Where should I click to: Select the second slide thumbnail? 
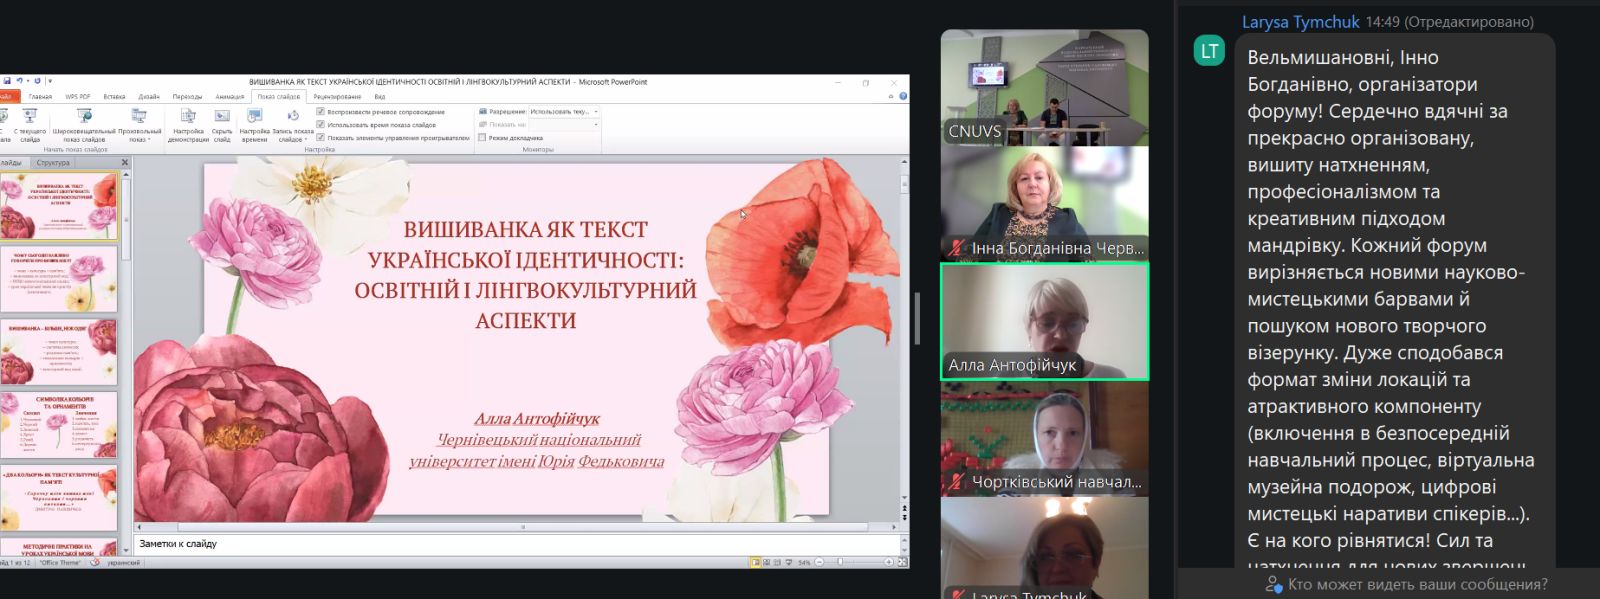click(x=59, y=279)
